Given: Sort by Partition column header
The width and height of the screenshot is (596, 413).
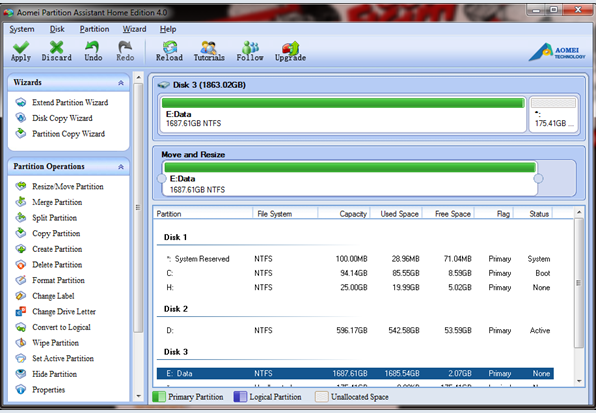Looking at the screenshot, I should (x=204, y=214).
